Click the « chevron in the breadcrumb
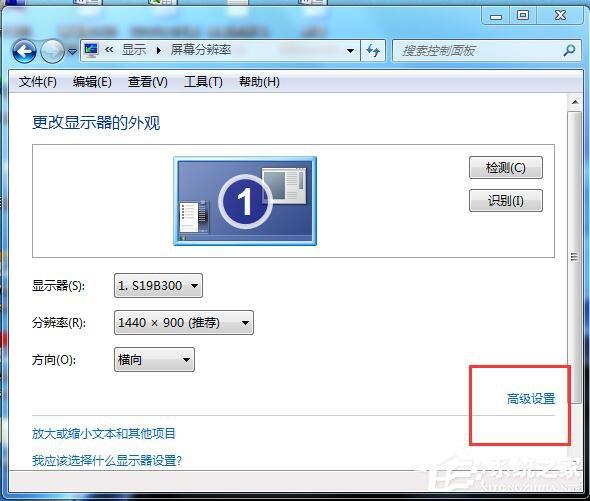 [x=109, y=50]
